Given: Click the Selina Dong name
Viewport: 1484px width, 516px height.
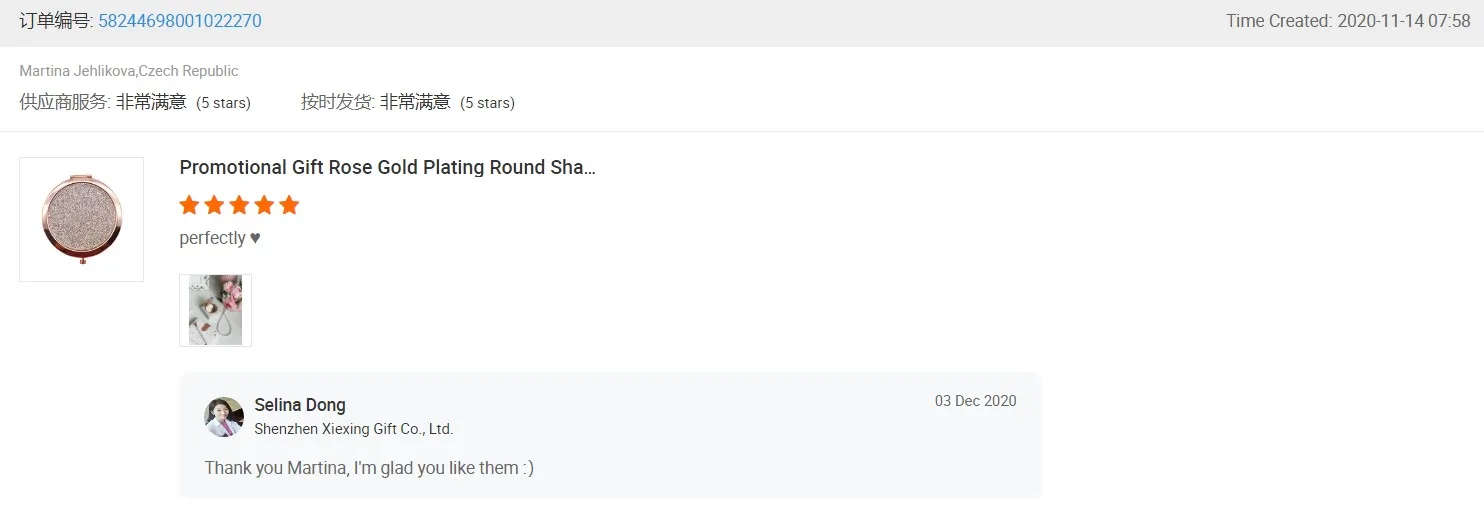Looking at the screenshot, I should 300,405.
